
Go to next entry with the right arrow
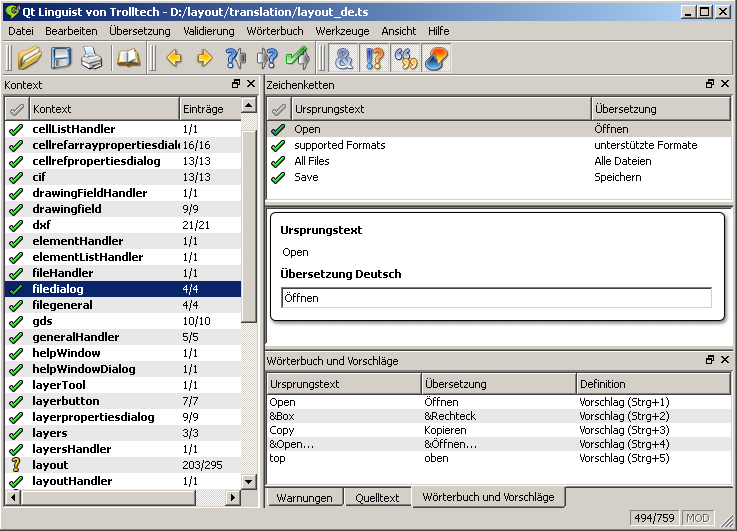tap(204, 59)
